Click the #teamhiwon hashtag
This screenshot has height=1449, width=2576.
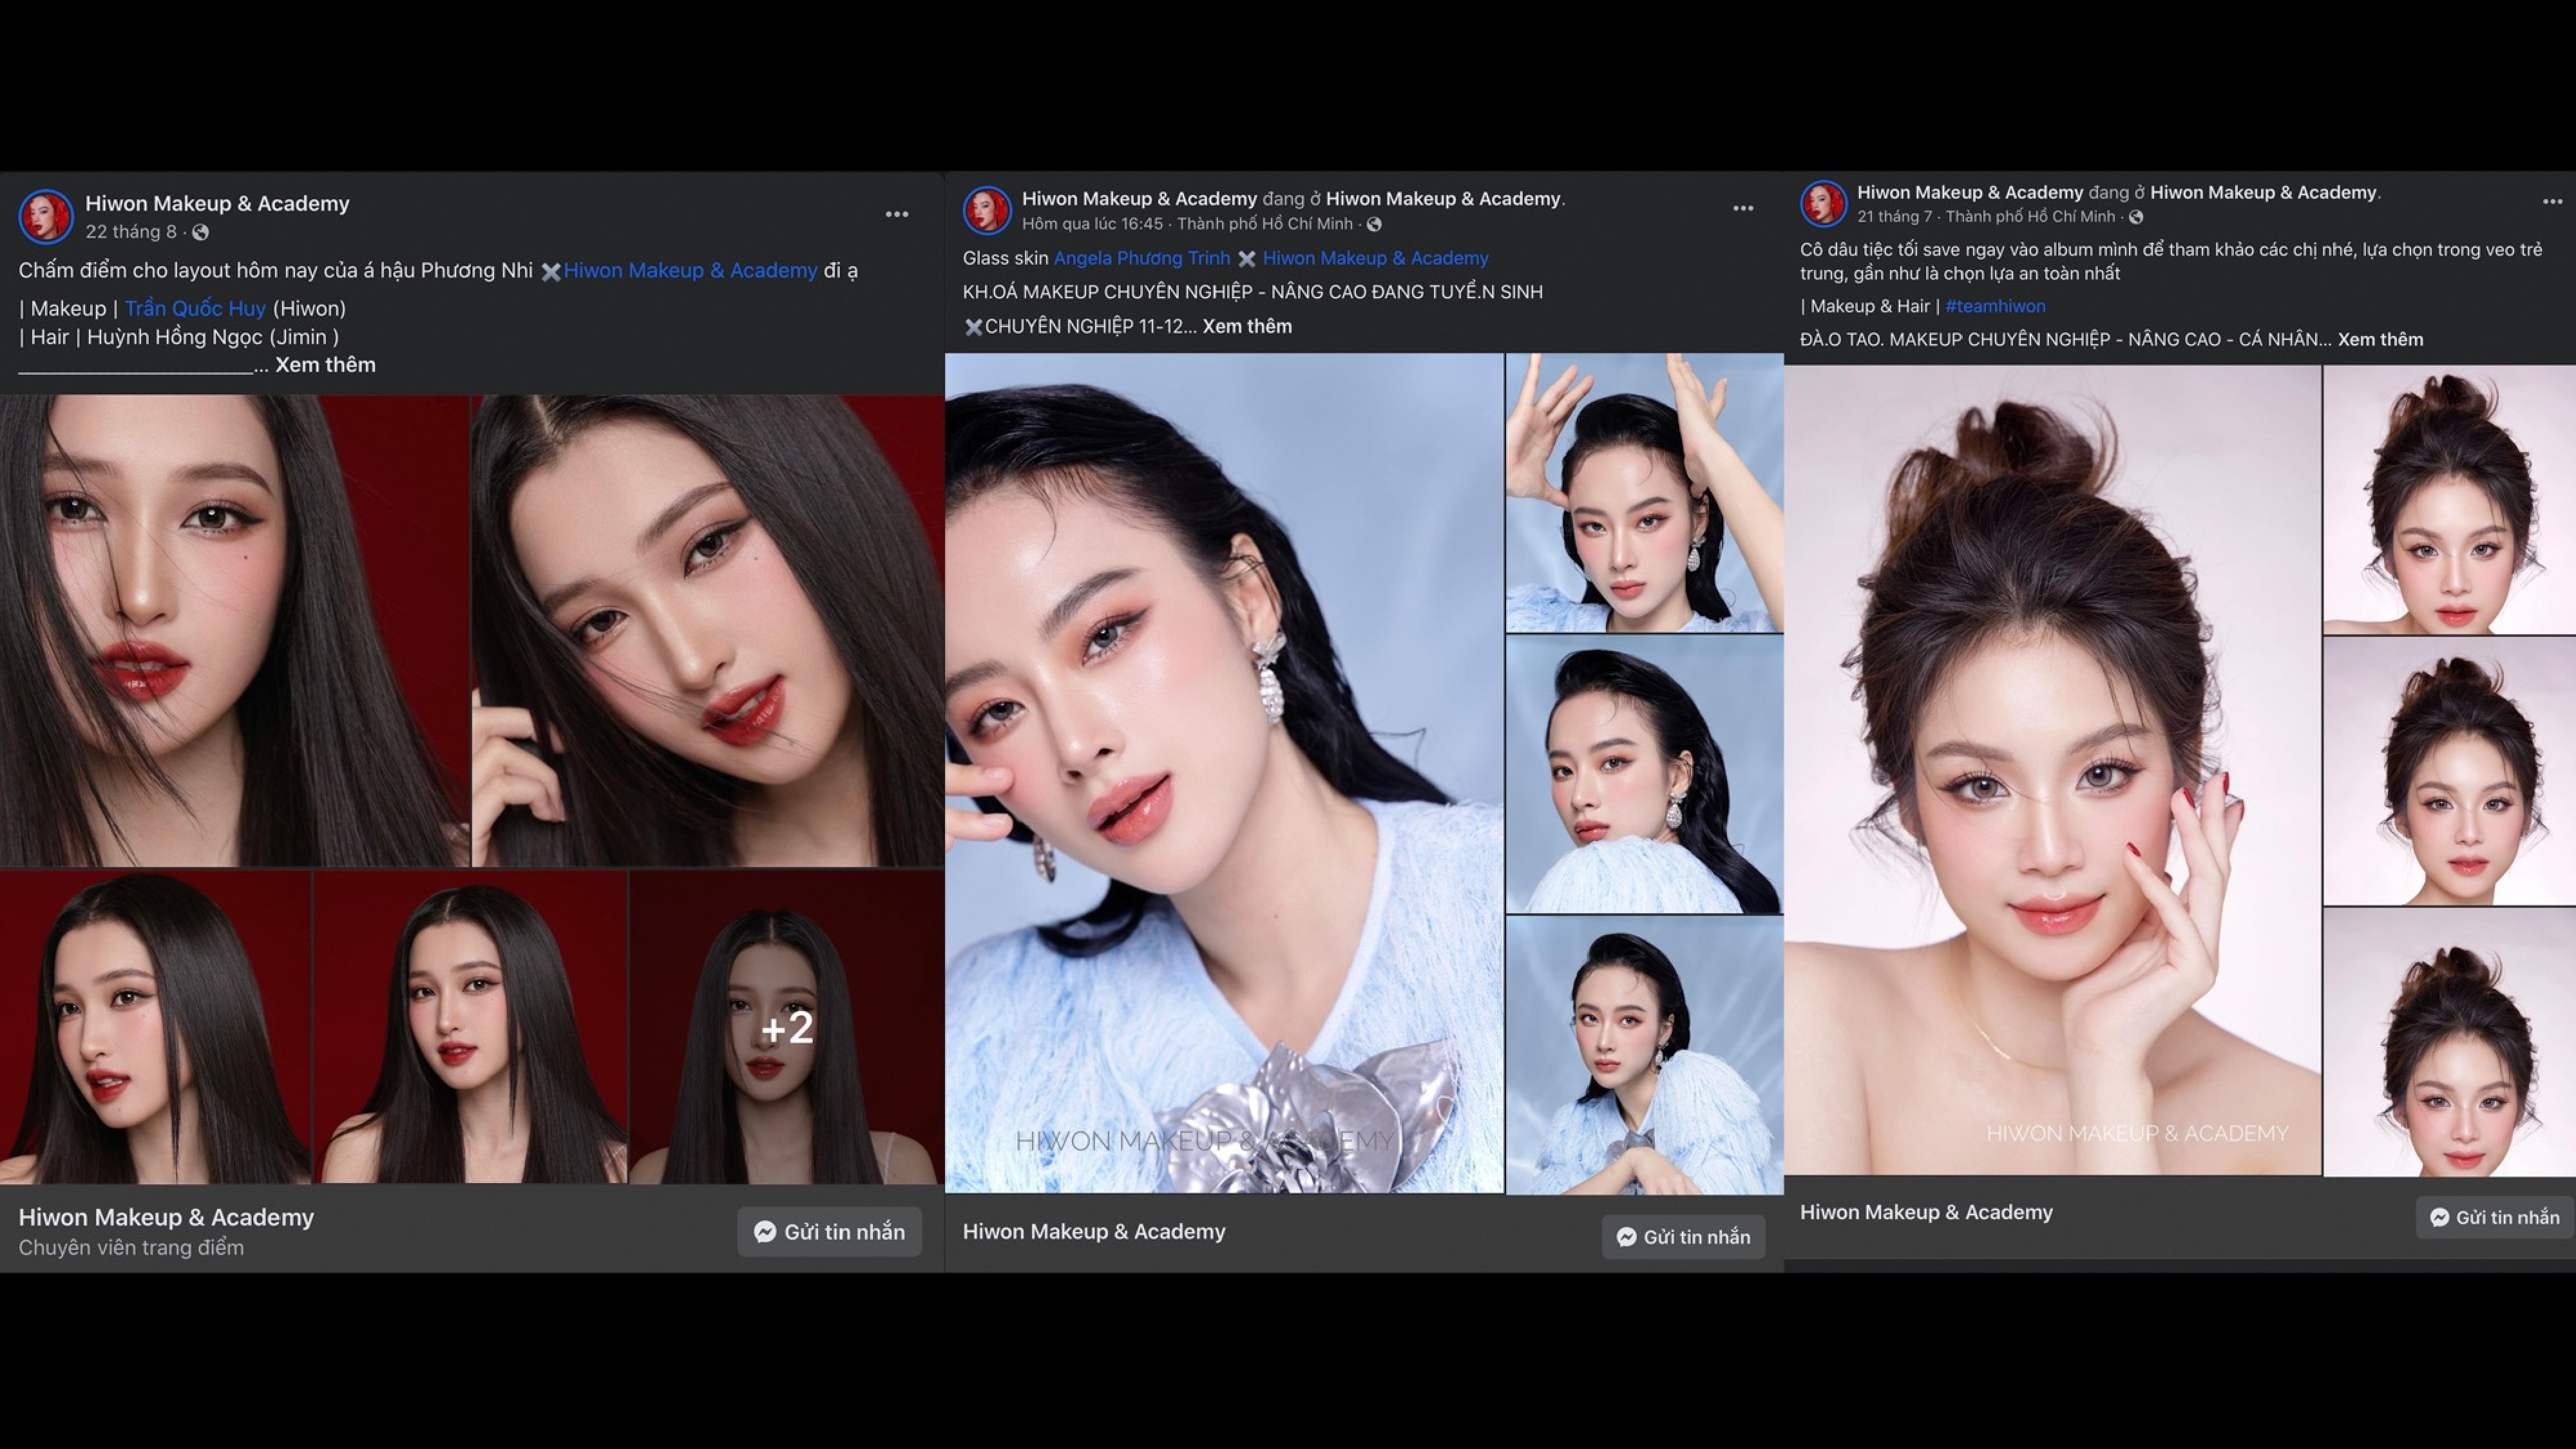click(x=1995, y=307)
